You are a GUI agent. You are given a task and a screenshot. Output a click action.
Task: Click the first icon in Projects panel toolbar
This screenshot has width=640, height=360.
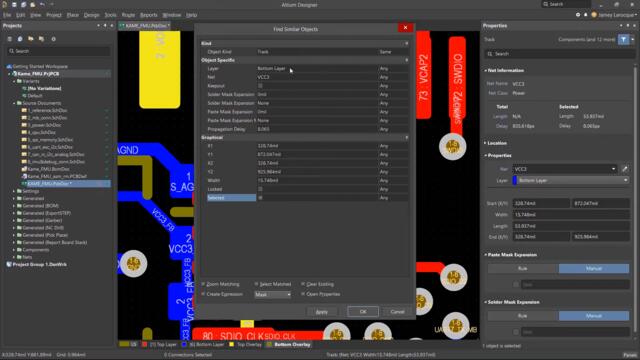(x=9, y=39)
